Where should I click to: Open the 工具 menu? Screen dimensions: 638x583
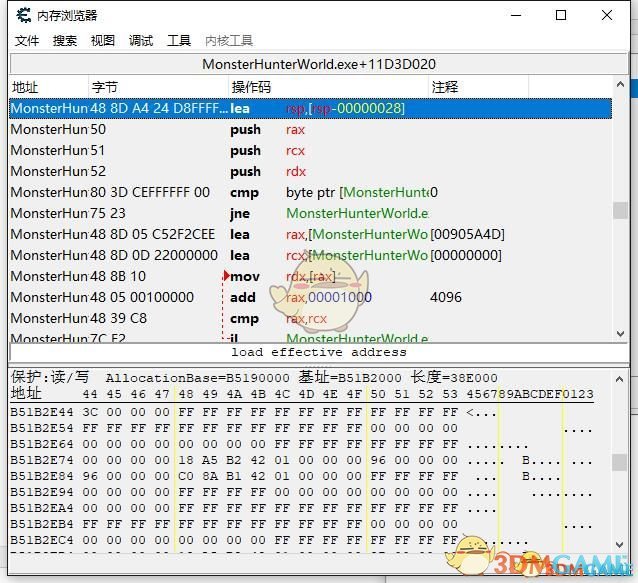pos(179,40)
